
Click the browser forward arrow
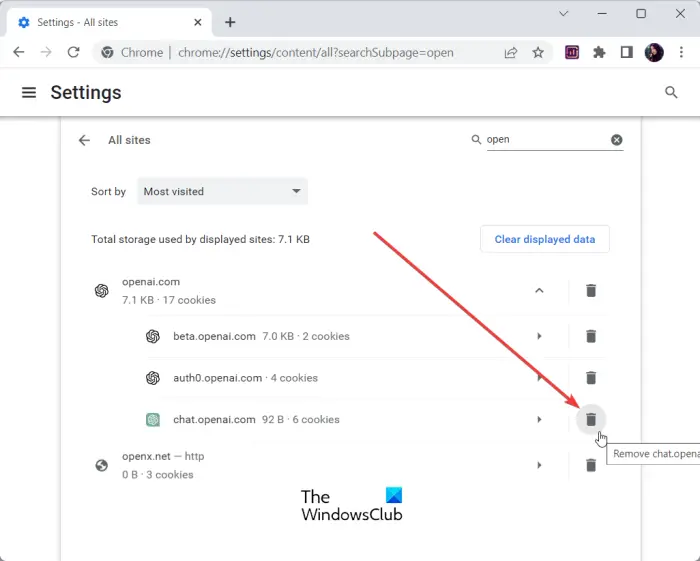[x=46, y=52]
